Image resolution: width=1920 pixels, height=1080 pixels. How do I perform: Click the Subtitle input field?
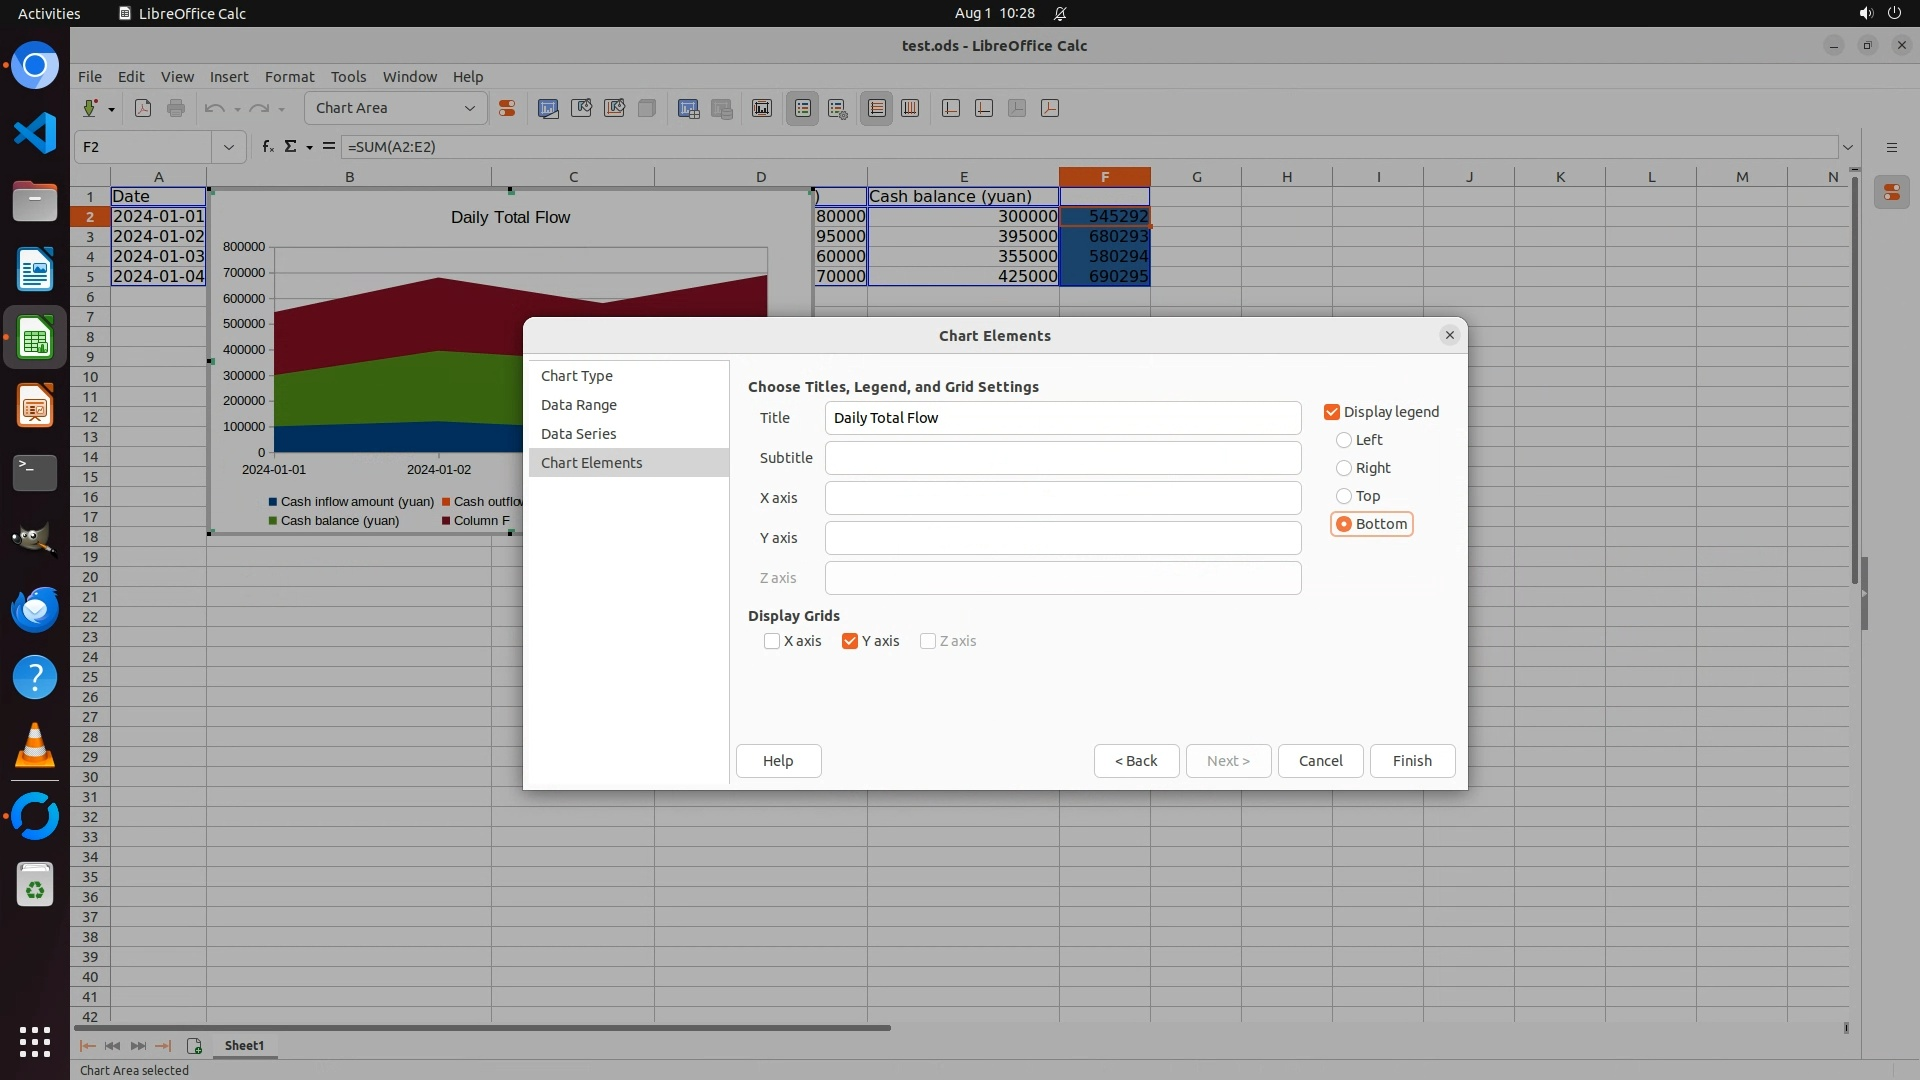[1062, 458]
